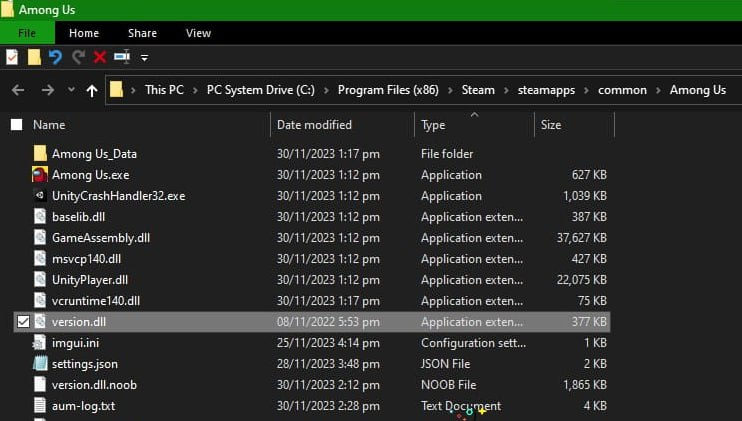Click the msvcp140.dll file icon

click(x=40, y=259)
